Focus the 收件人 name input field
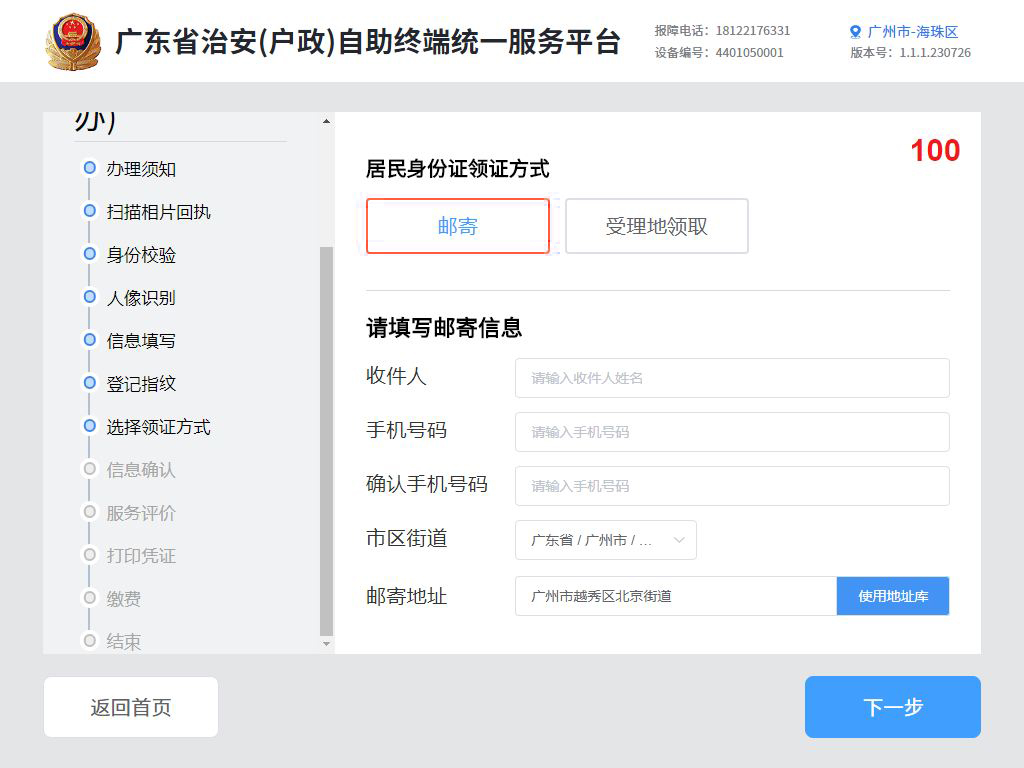Image resolution: width=1024 pixels, height=768 pixels. 731,378
